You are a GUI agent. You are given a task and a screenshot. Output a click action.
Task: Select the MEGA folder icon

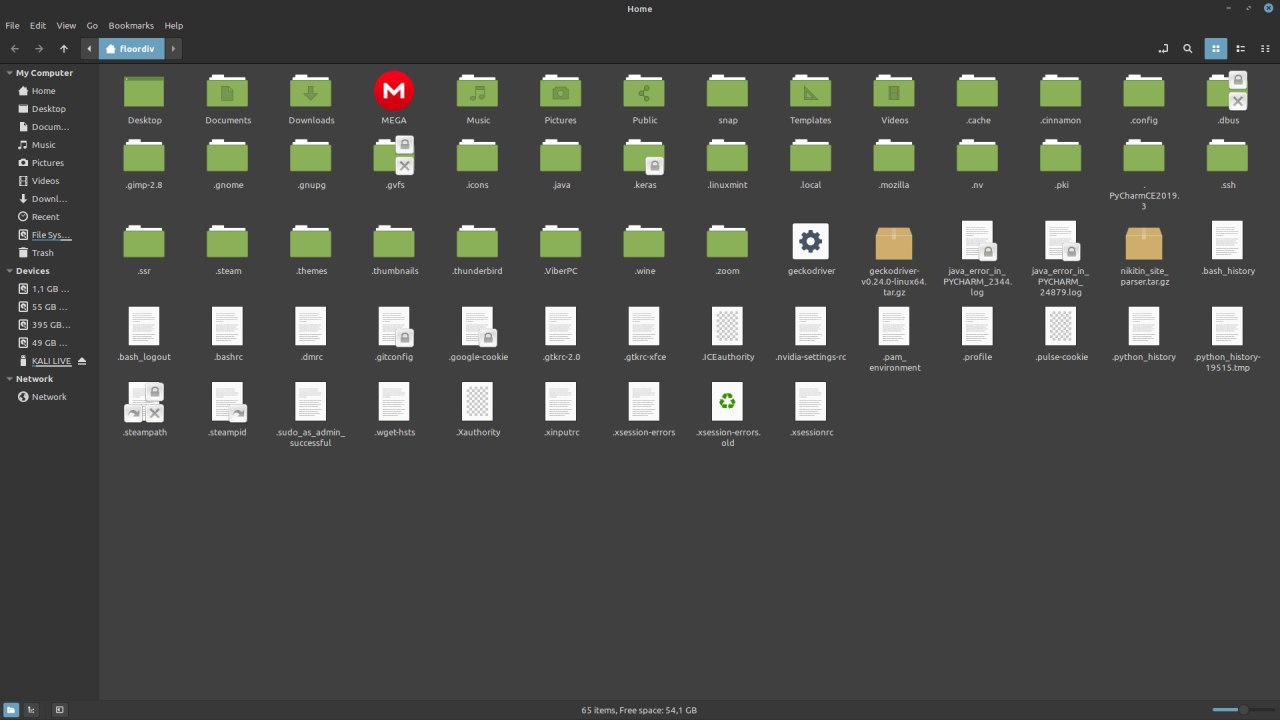coord(394,91)
